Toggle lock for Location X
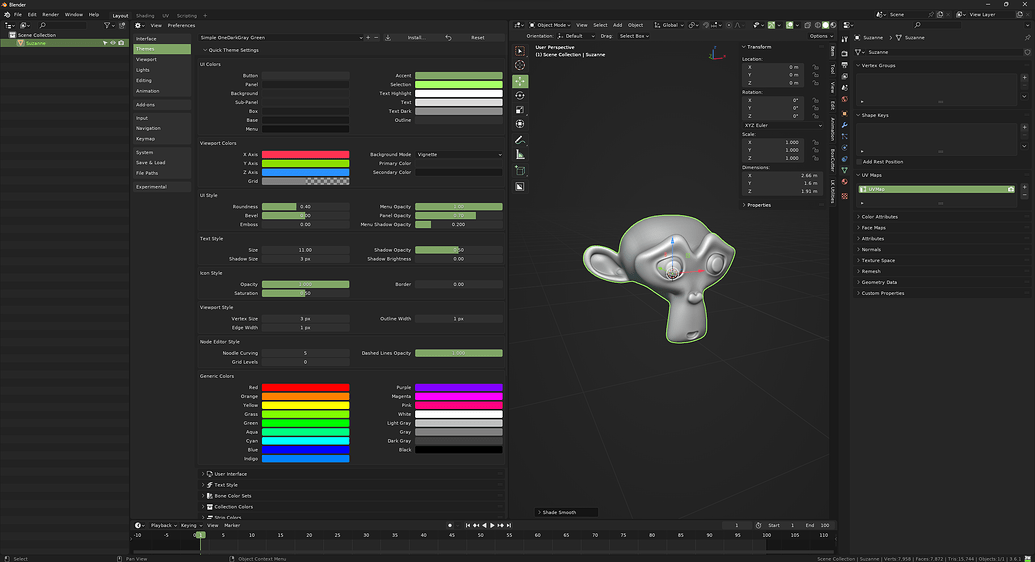This screenshot has height=562, width=1035. (x=816, y=67)
